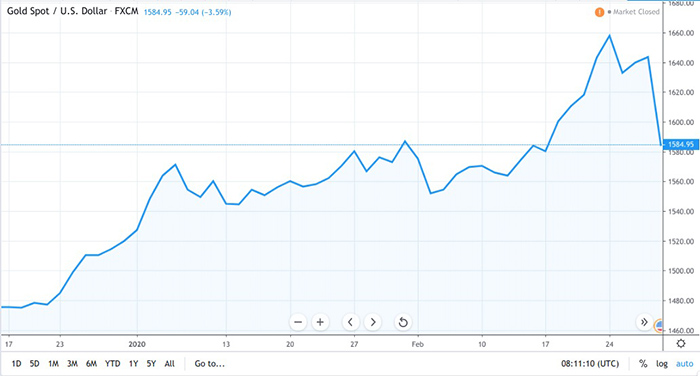The height and width of the screenshot is (376, 700).
Task: Click the 1660.00 price axis label
Action: pyautogui.click(x=681, y=33)
